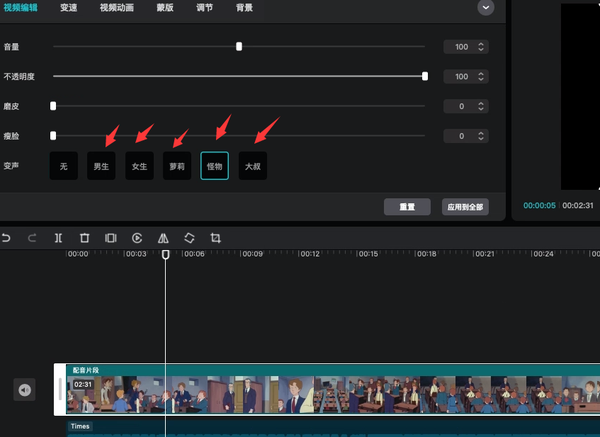Screen dimensions: 600x437
Task: Undo the last edit
Action: [x=6, y=238]
